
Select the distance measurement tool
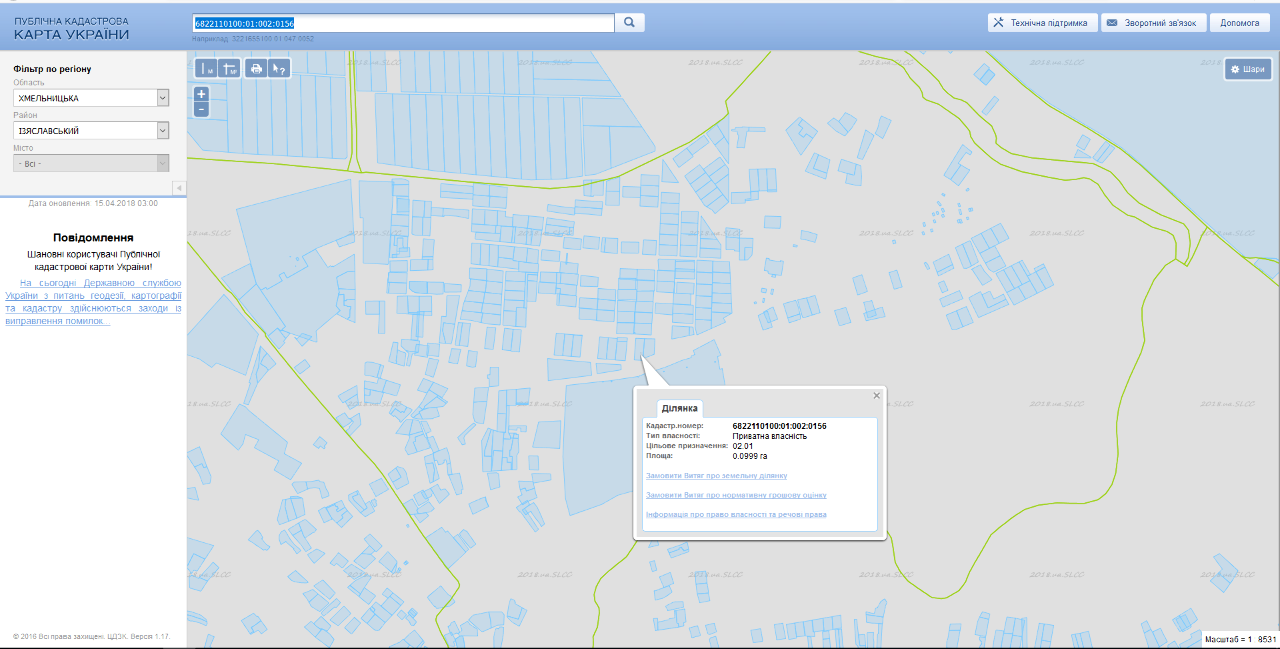[x=206, y=69]
